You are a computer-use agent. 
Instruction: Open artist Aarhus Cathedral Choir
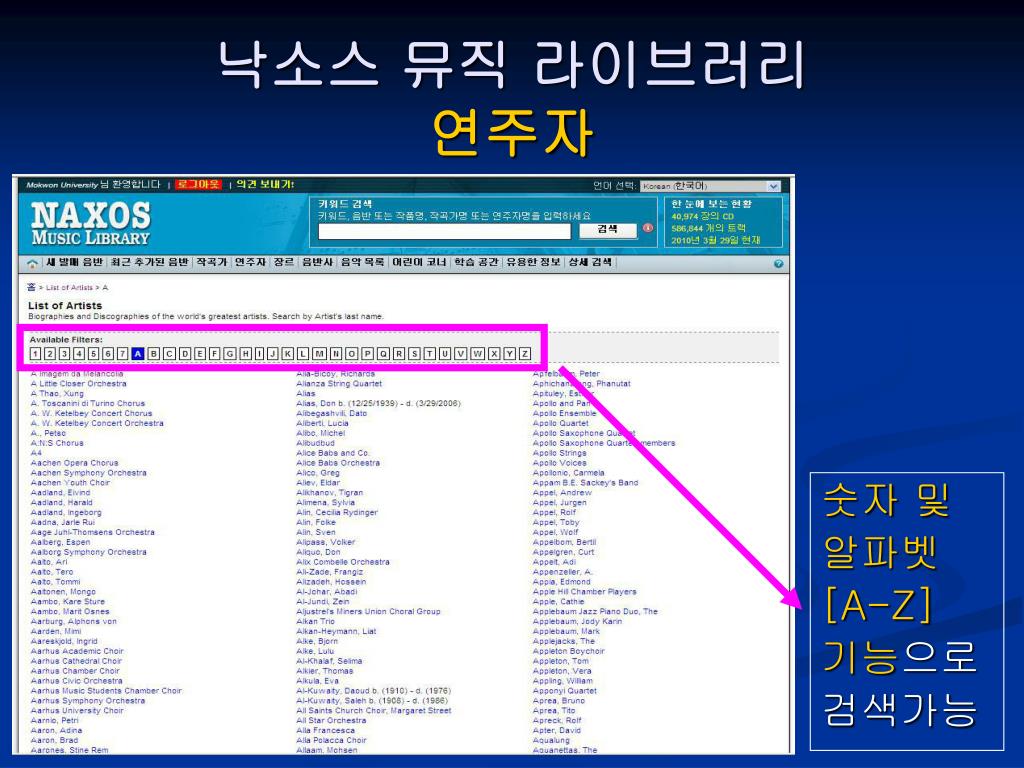(x=76, y=661)
